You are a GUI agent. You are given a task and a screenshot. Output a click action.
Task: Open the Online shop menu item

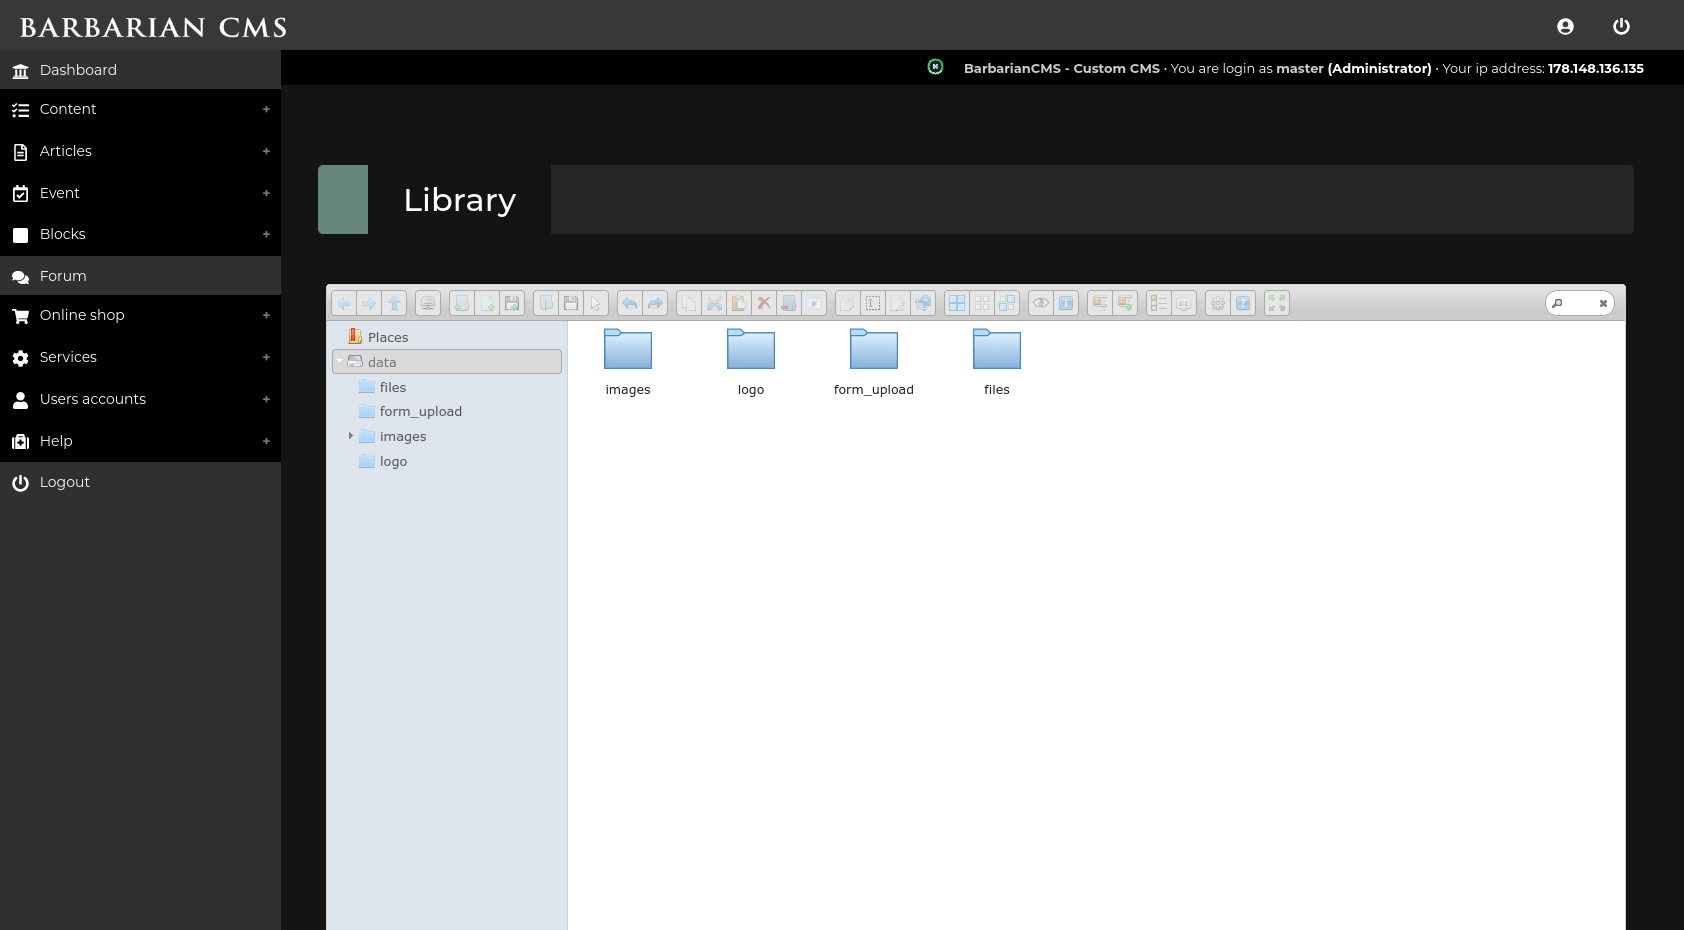(140, 315)
